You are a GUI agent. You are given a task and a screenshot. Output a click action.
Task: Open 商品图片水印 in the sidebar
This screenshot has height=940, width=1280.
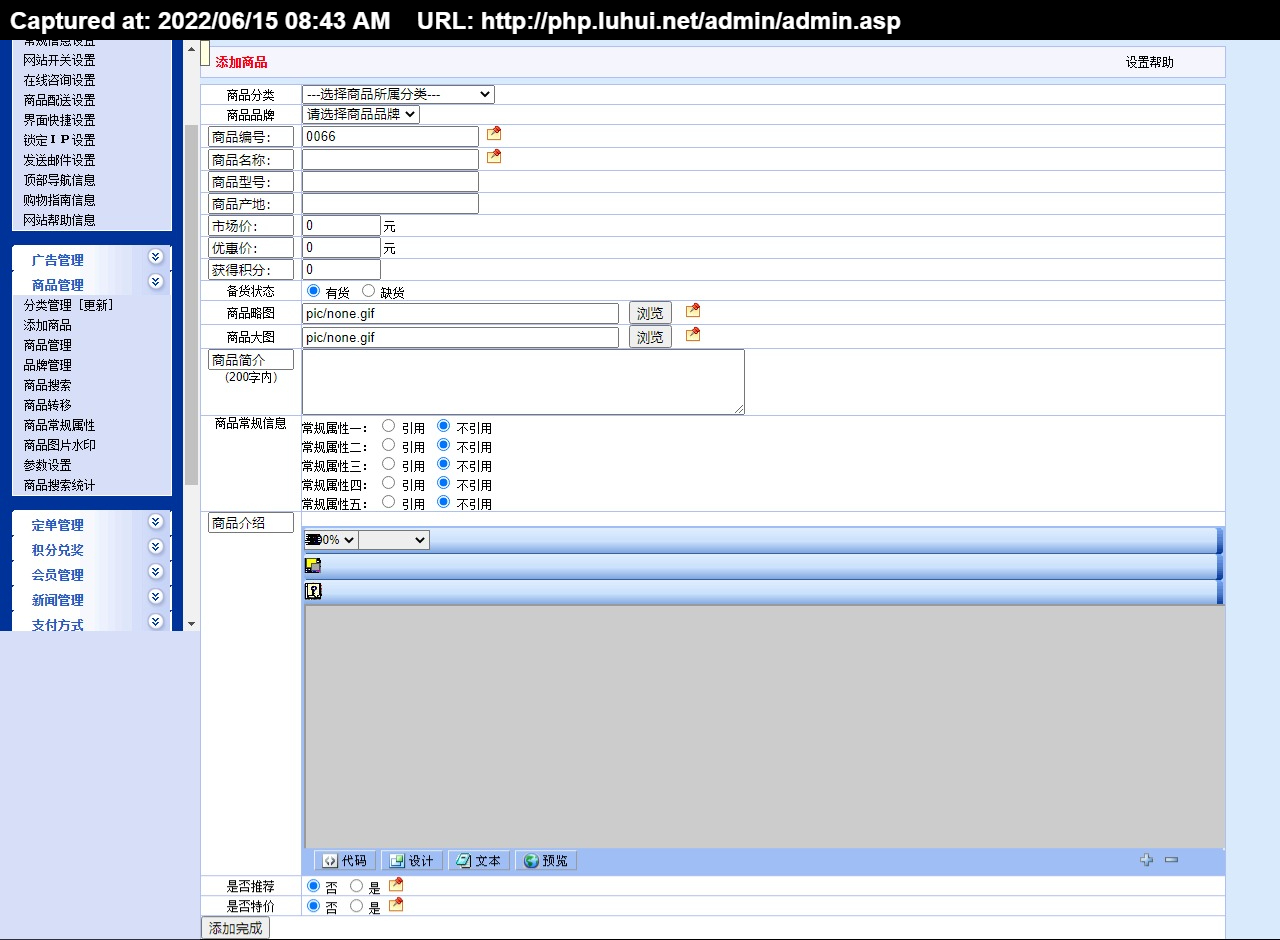[x=60, y=445]
